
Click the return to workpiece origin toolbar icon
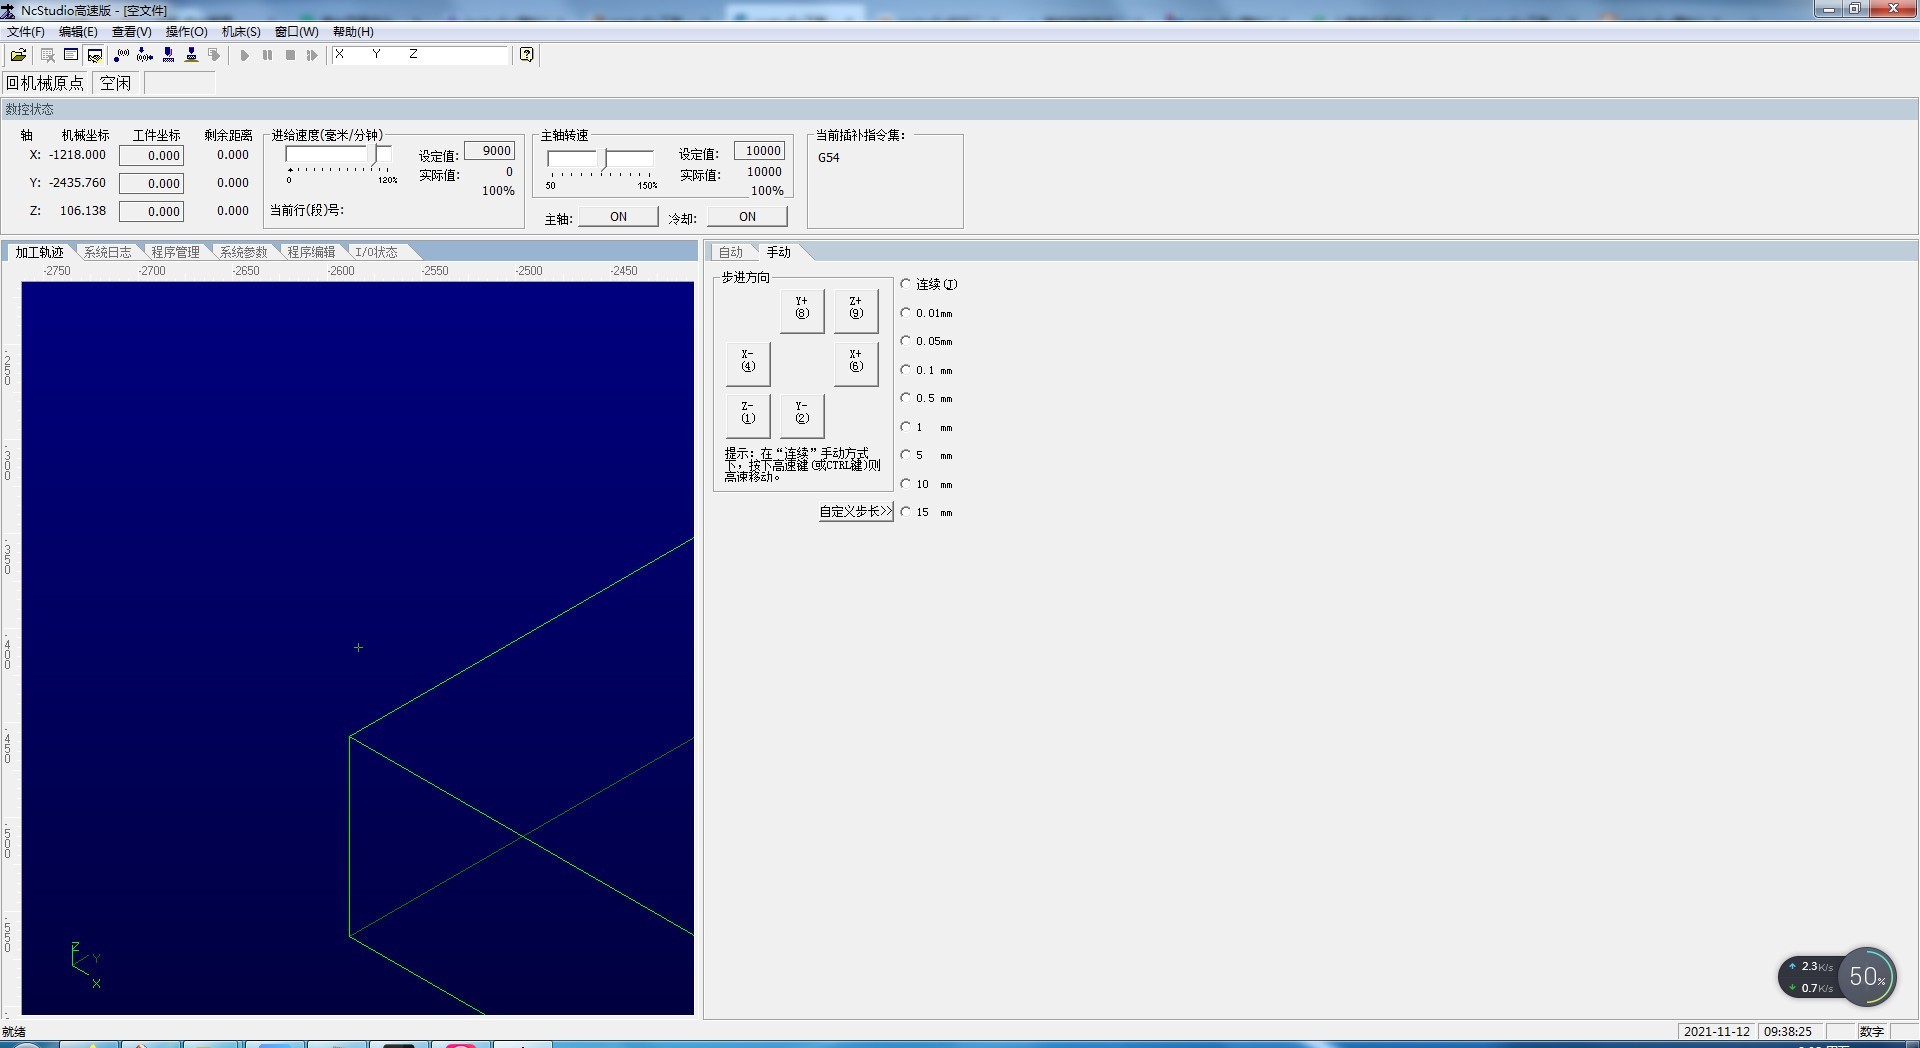tap(145, 55)
